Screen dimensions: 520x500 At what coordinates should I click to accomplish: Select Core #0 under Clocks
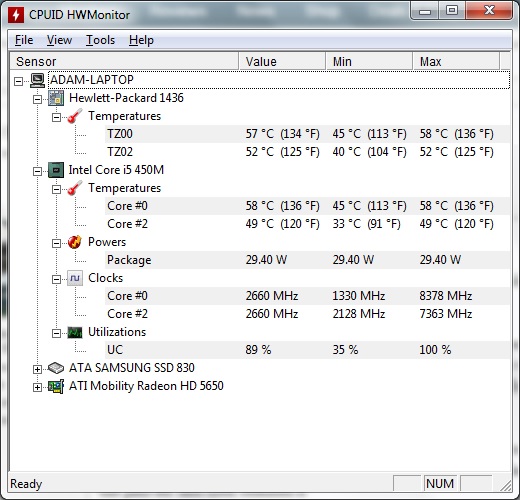pyautogui.click(x=307, y=296)
